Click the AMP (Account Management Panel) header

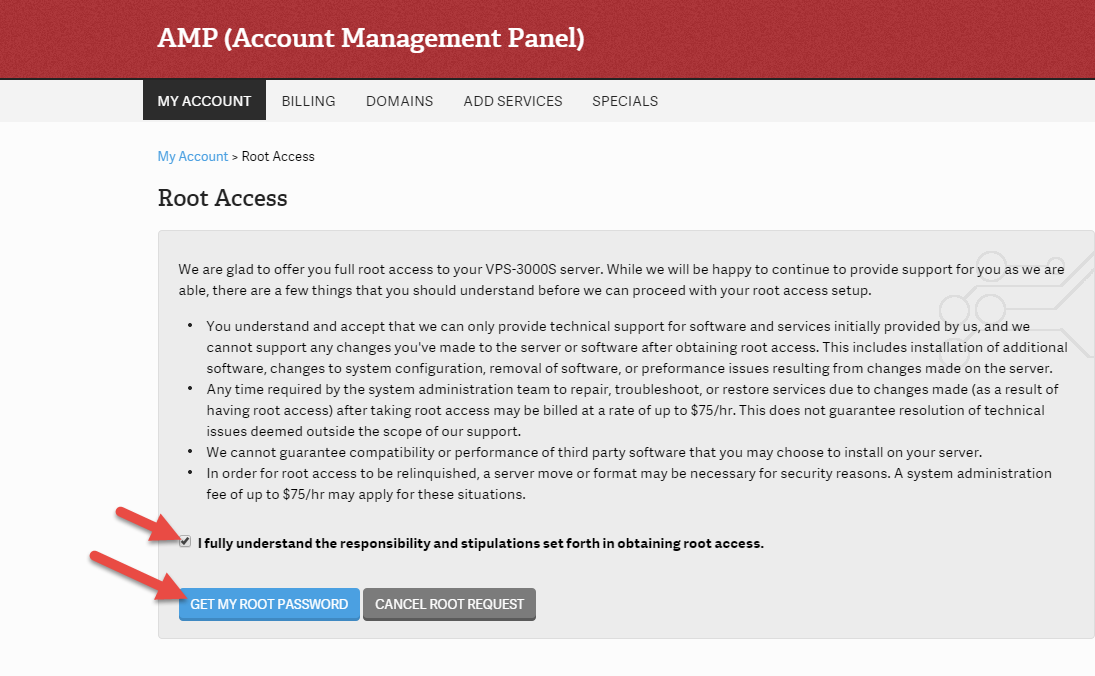[370, 38]
